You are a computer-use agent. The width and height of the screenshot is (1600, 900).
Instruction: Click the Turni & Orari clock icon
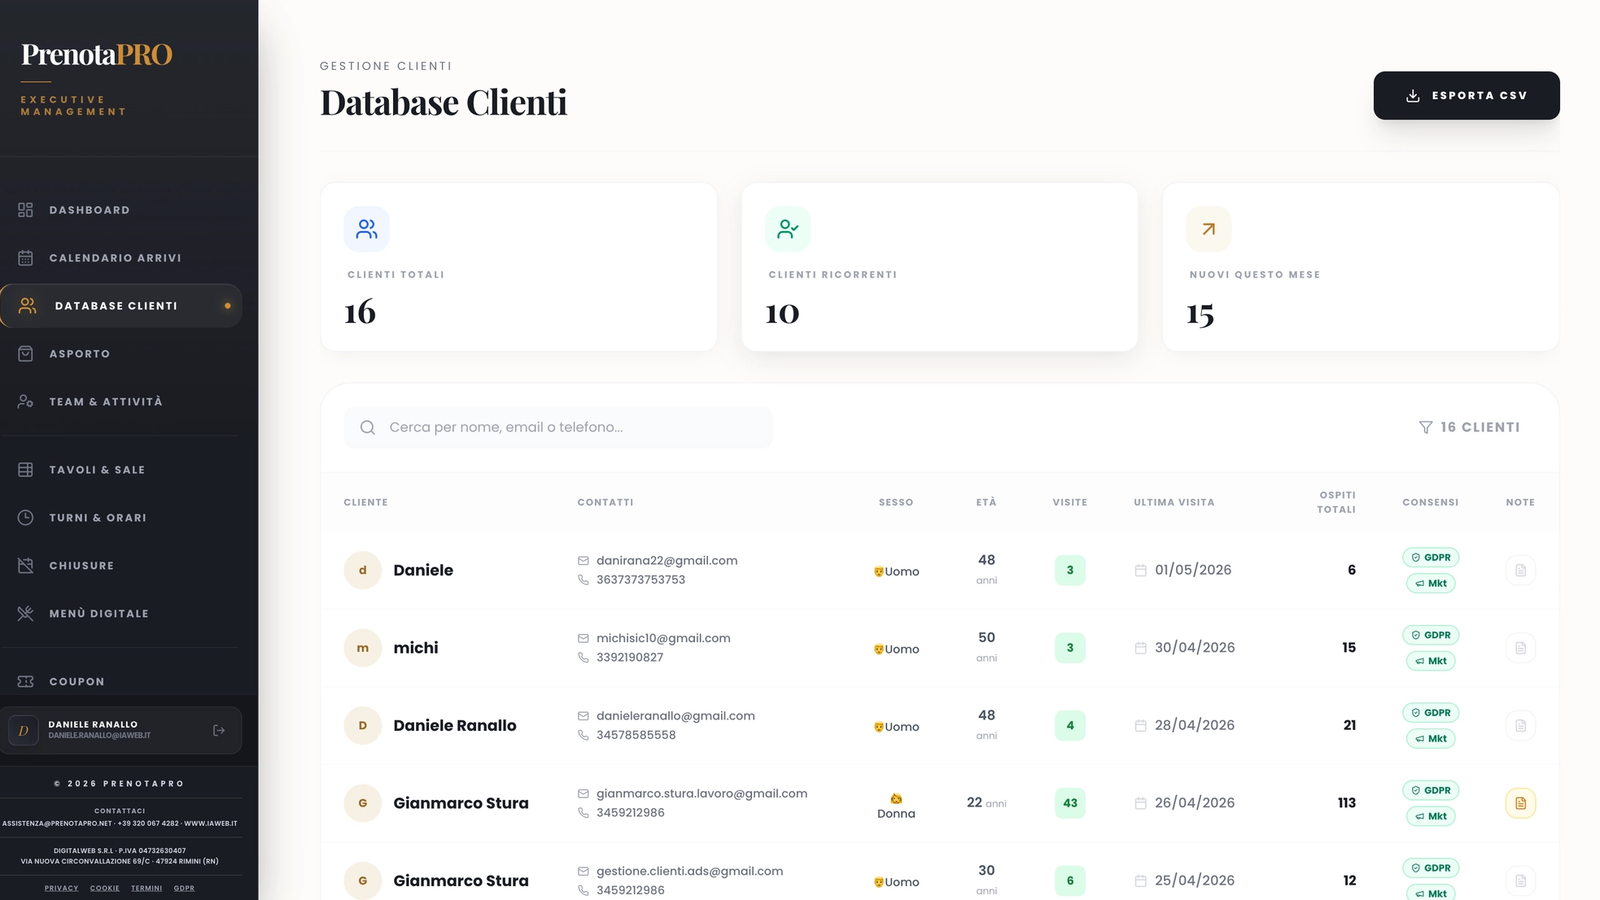[x=26, y=518]
